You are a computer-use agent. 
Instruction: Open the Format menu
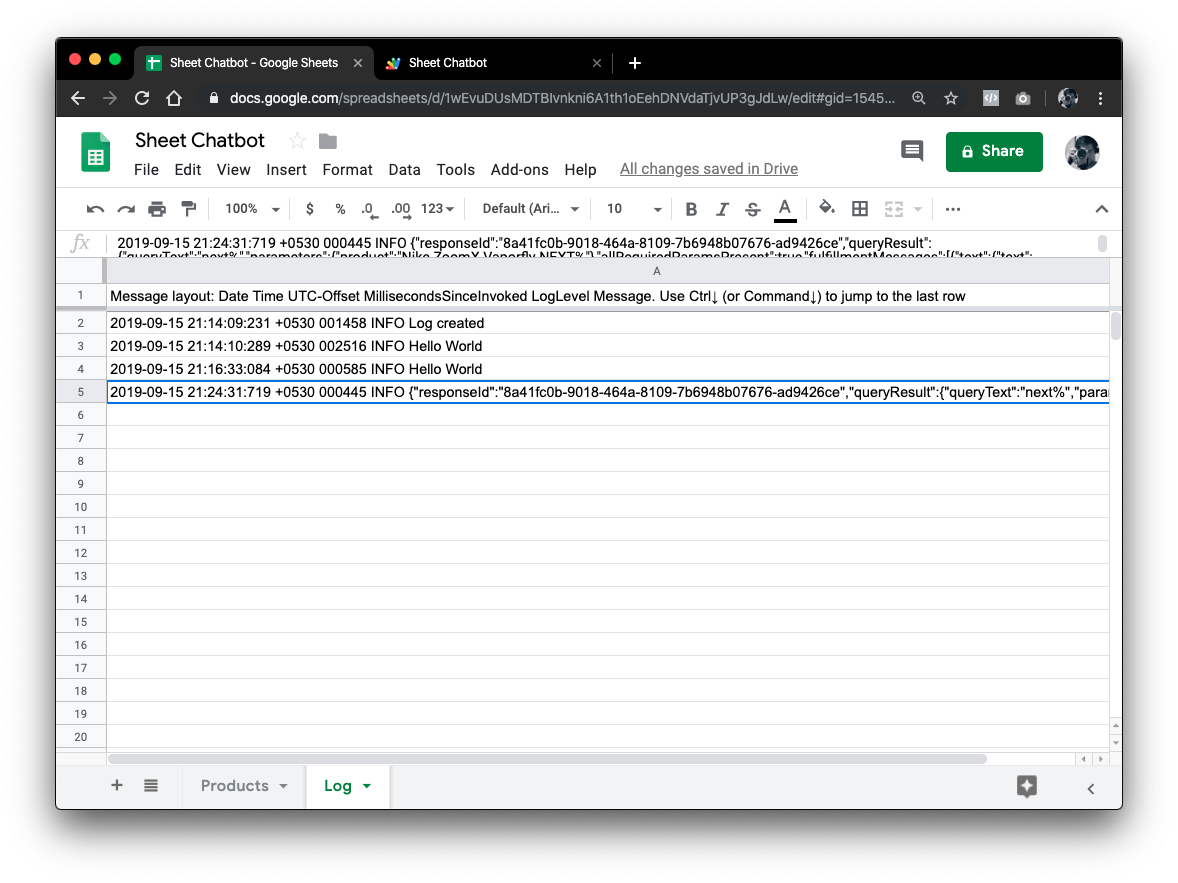347,170
